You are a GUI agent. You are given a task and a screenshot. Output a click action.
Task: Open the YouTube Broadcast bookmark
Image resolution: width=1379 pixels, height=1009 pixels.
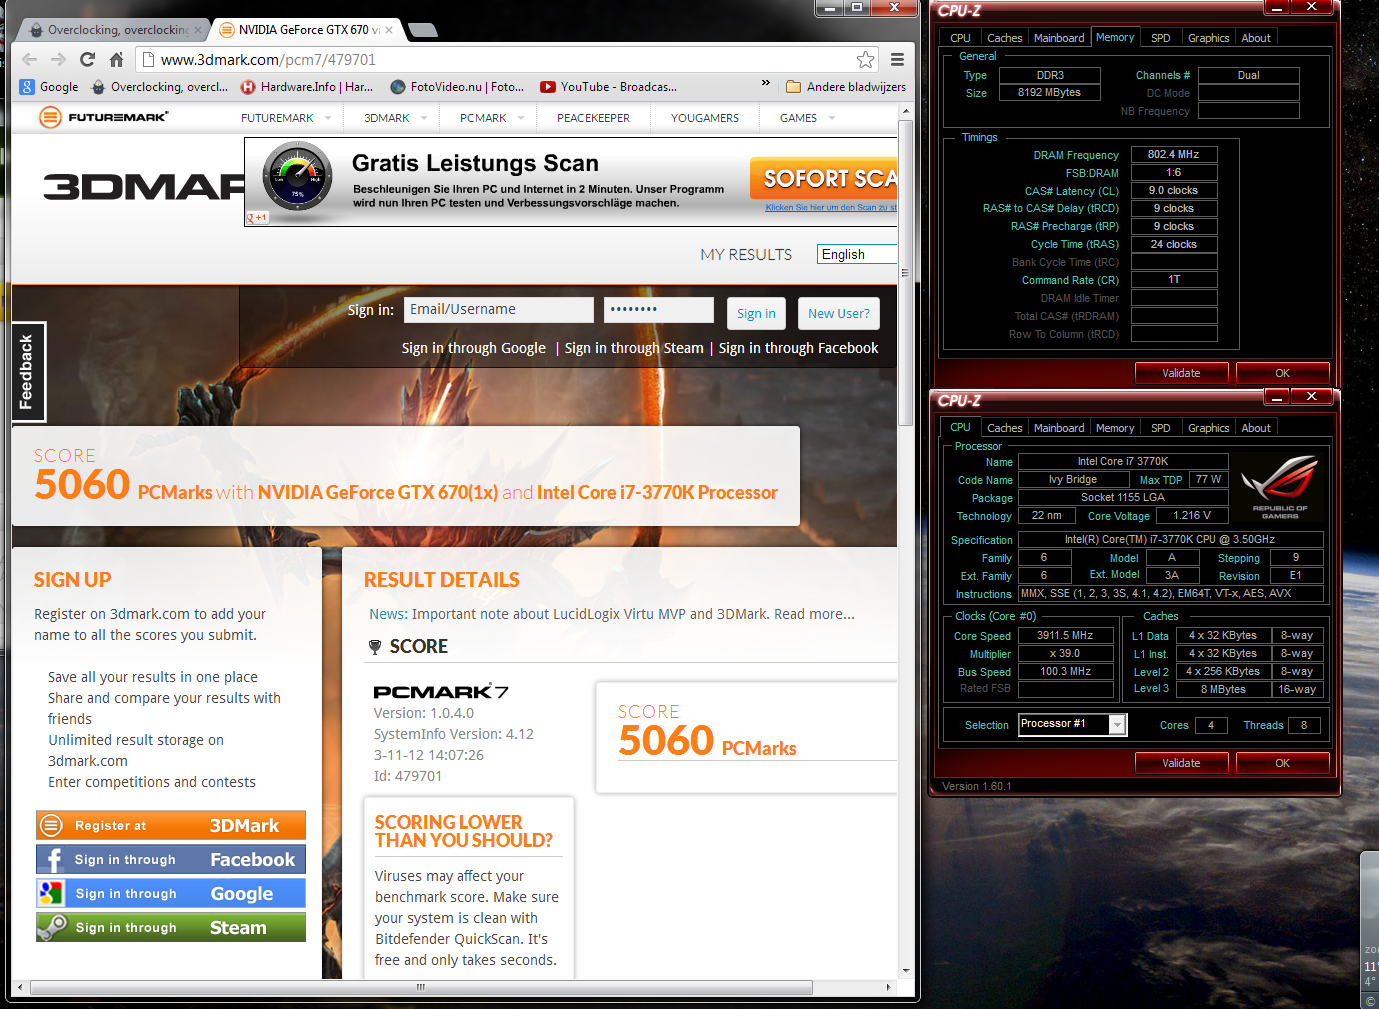609,87
